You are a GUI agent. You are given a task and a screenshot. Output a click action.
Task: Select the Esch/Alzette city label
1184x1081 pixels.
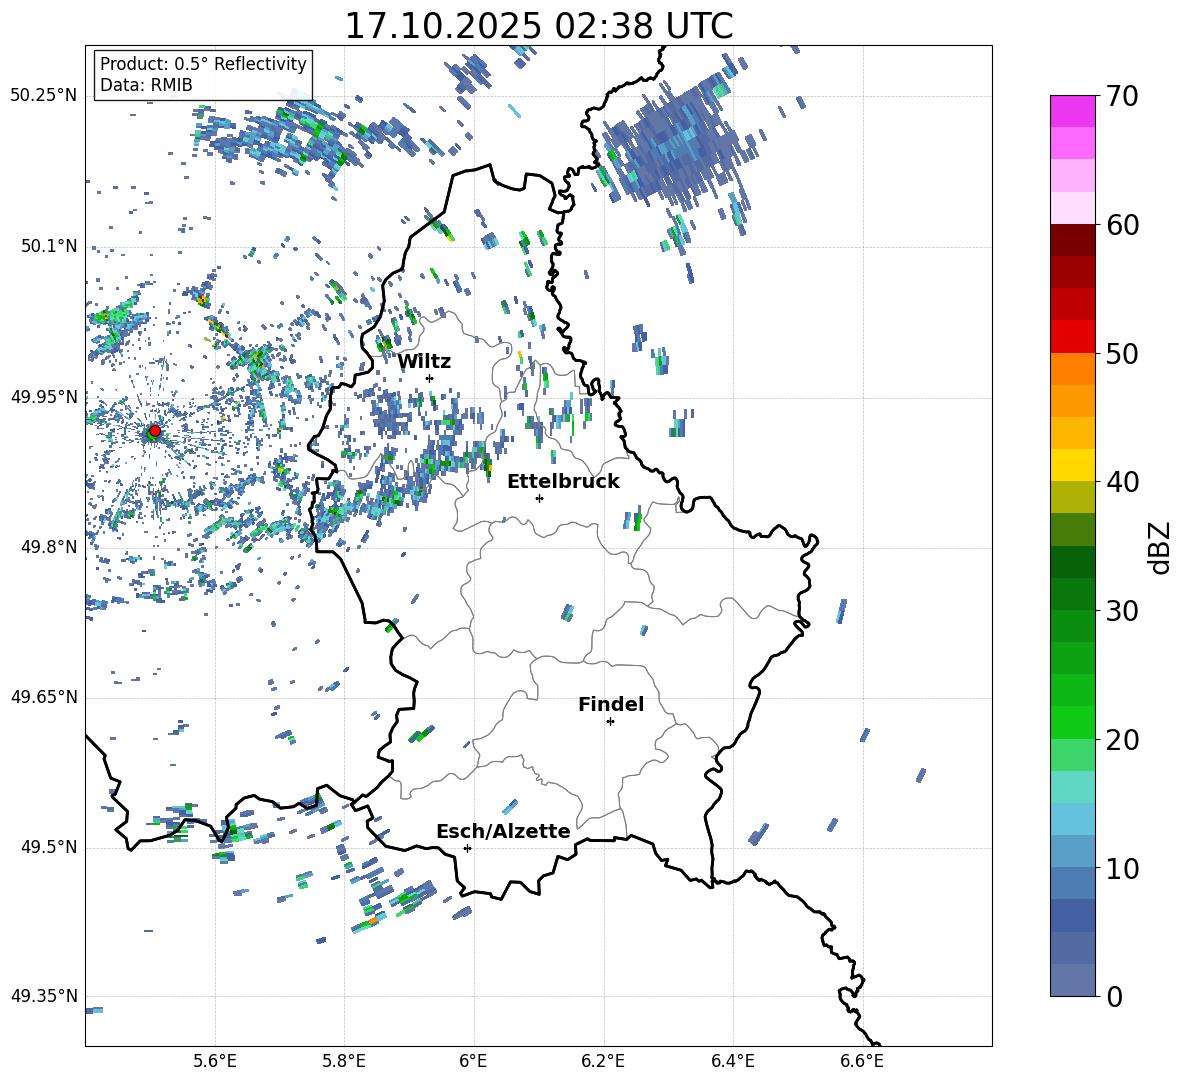click(503, 831)
